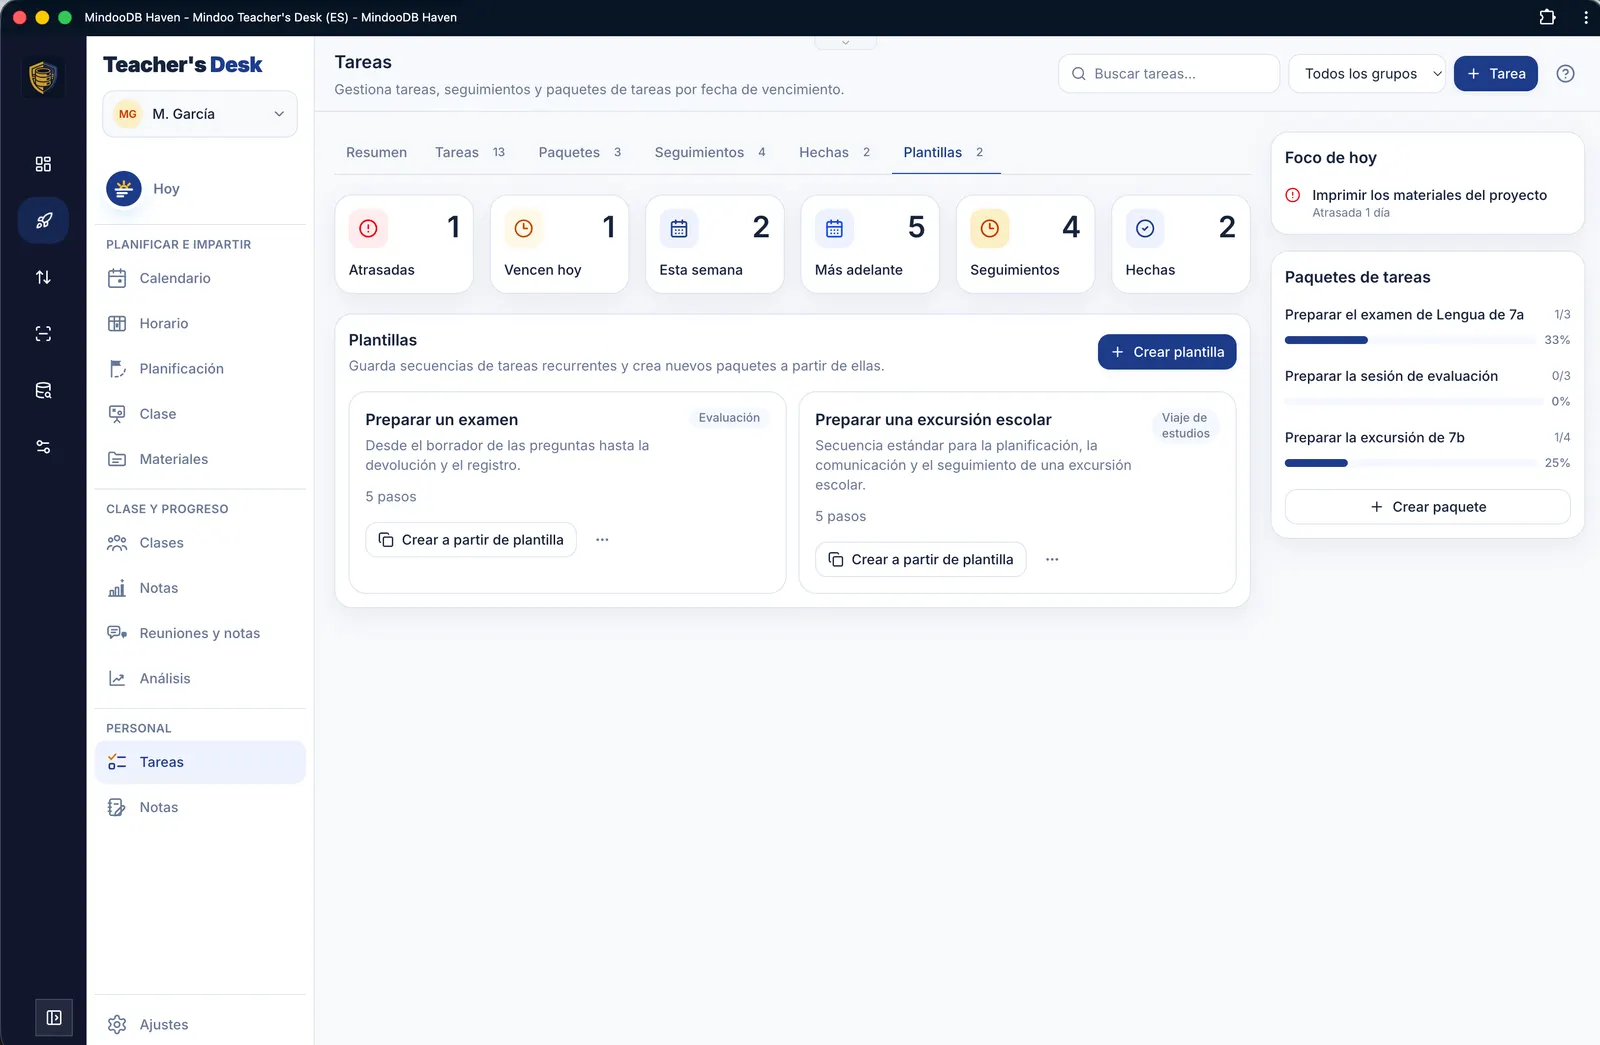This screenshot has height=1045, width=1600.
Task: Create from Preparar una excursión escolar template
Action: [921, 560]
